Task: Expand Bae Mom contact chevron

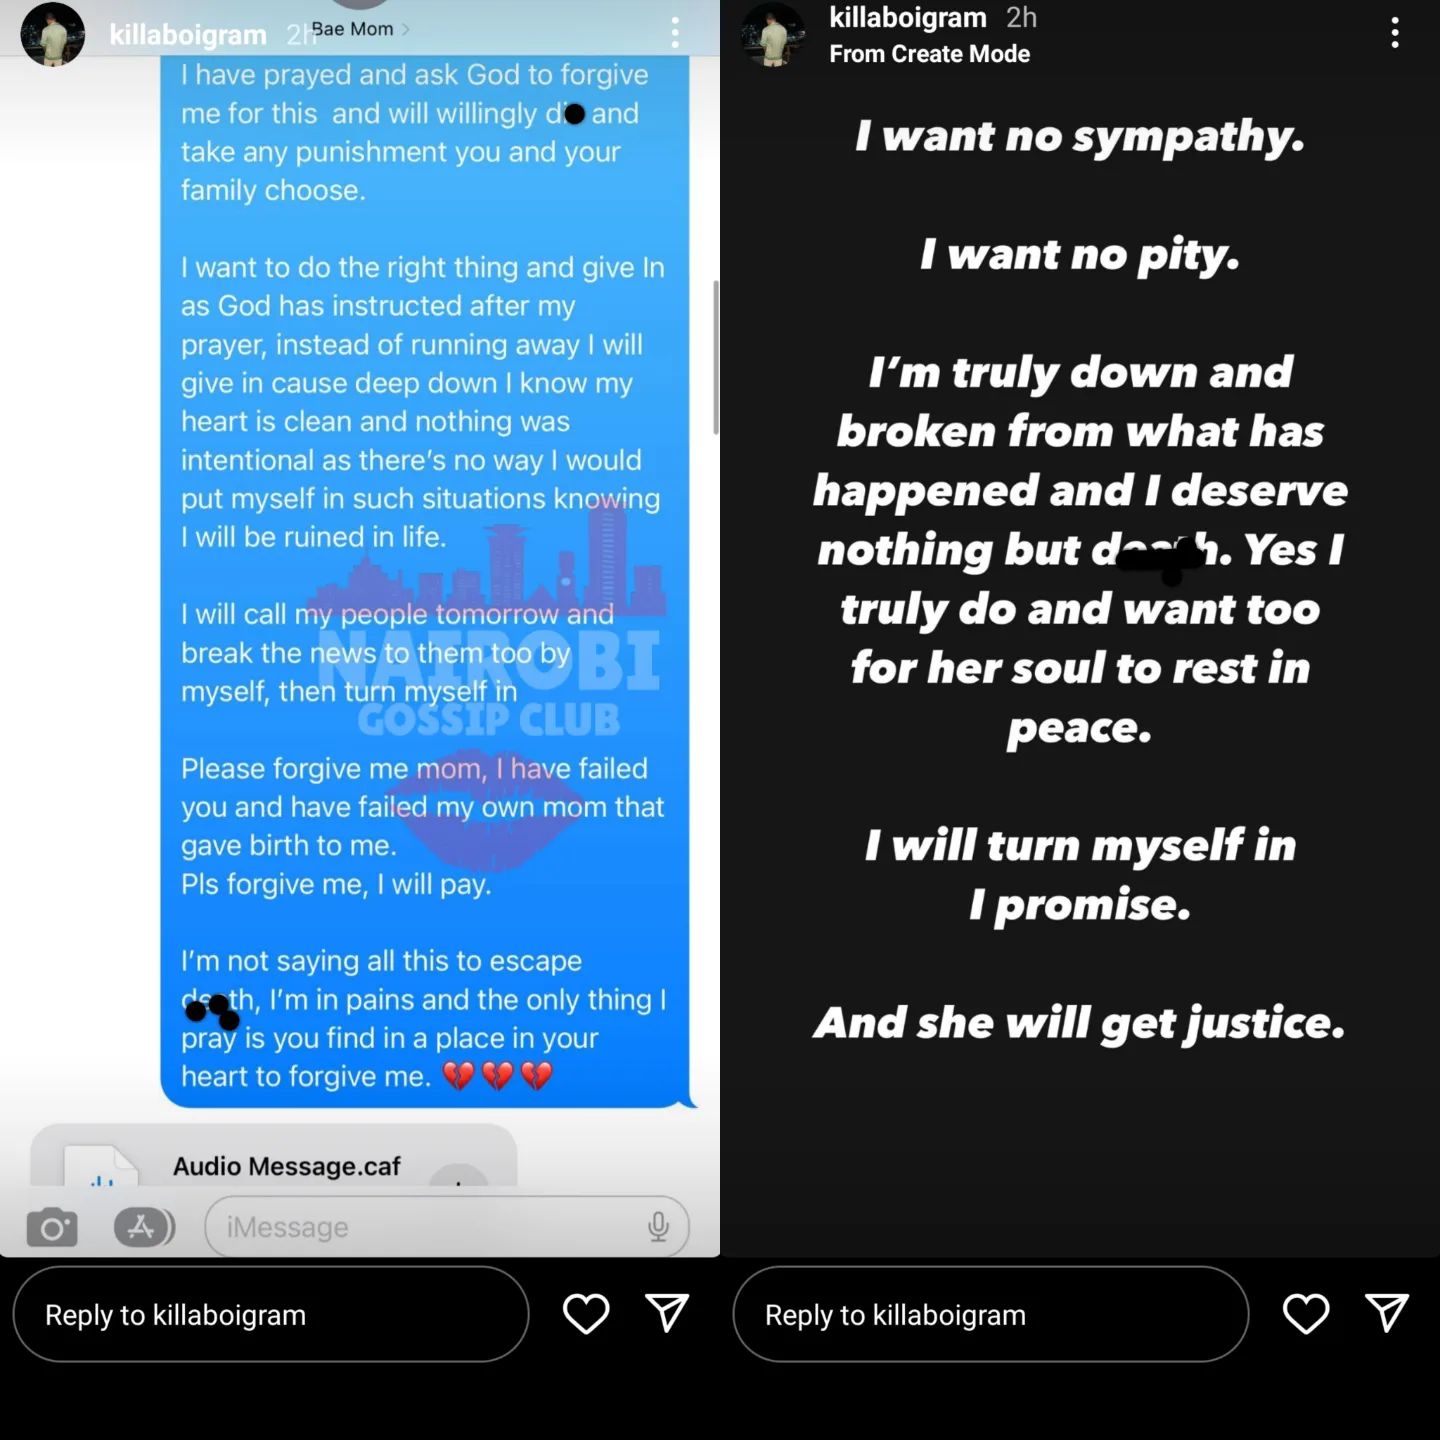Action: click(x=405, y=29)
